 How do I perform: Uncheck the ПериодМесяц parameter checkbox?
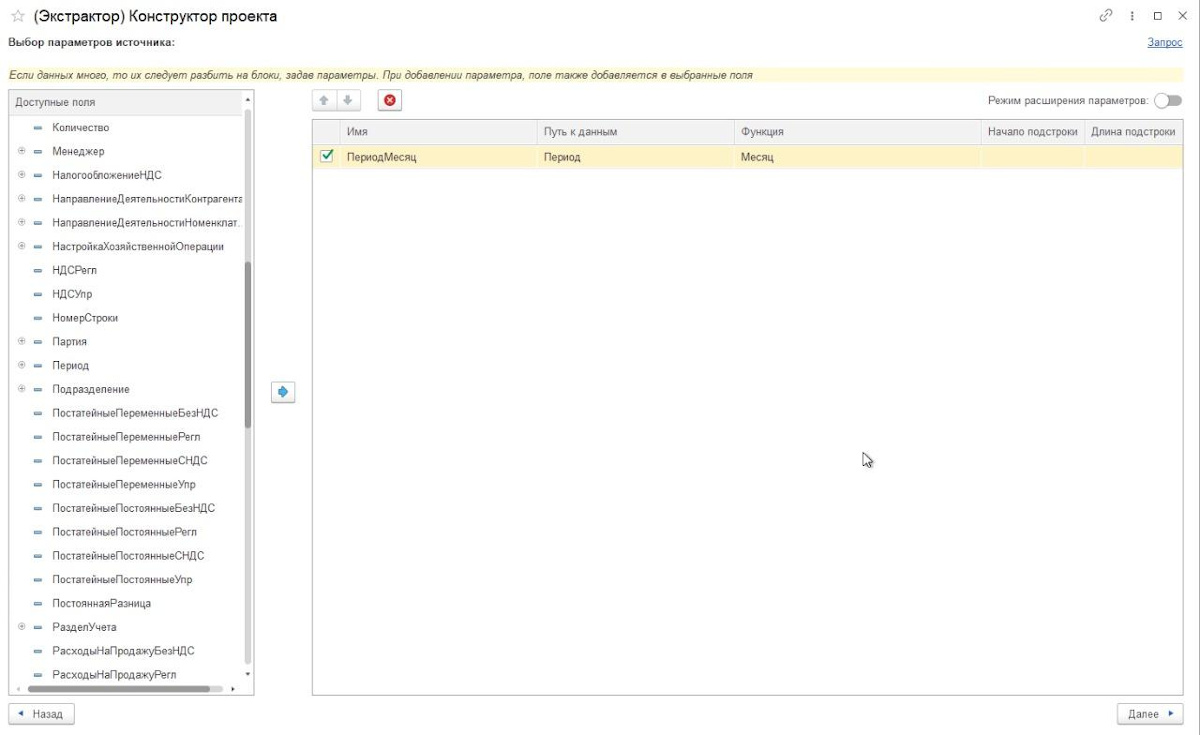(326, 156)
